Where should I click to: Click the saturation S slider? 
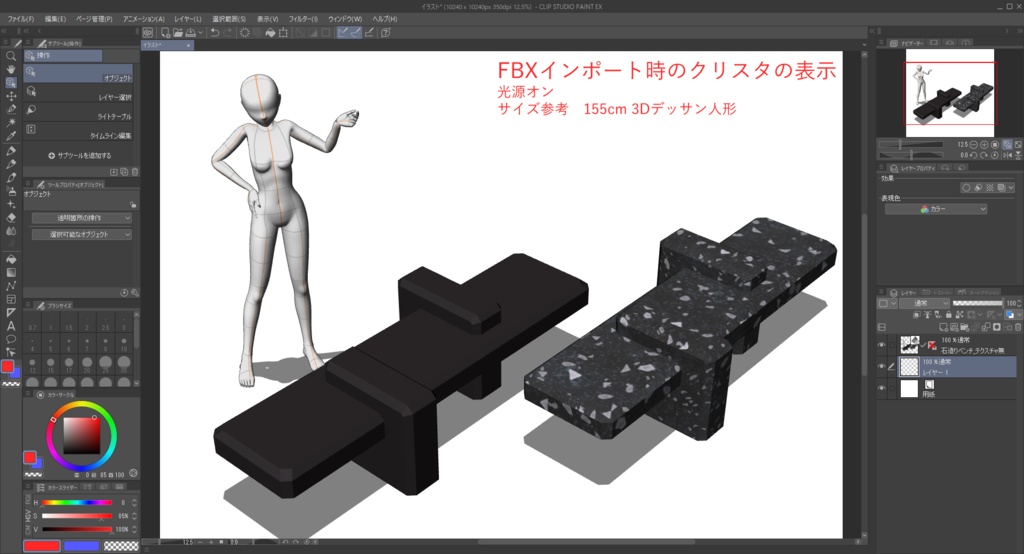click(77, 516)
